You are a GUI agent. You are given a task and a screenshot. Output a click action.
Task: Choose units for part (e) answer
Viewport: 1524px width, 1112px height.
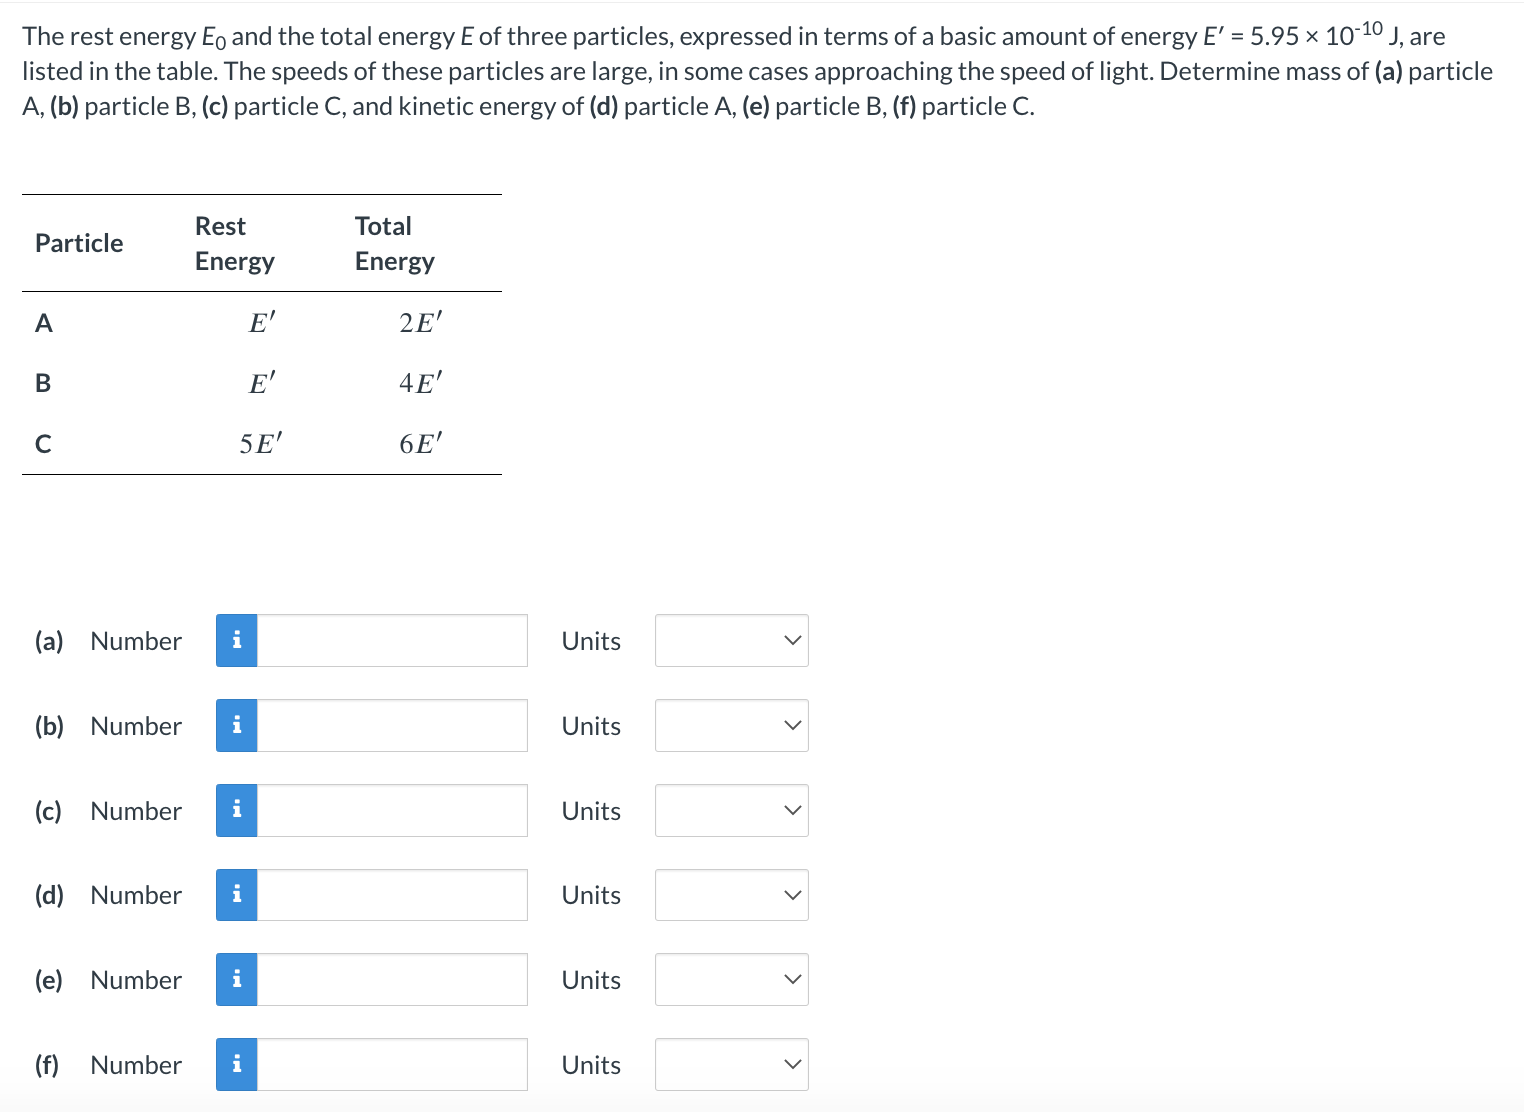tap(731, 980)
